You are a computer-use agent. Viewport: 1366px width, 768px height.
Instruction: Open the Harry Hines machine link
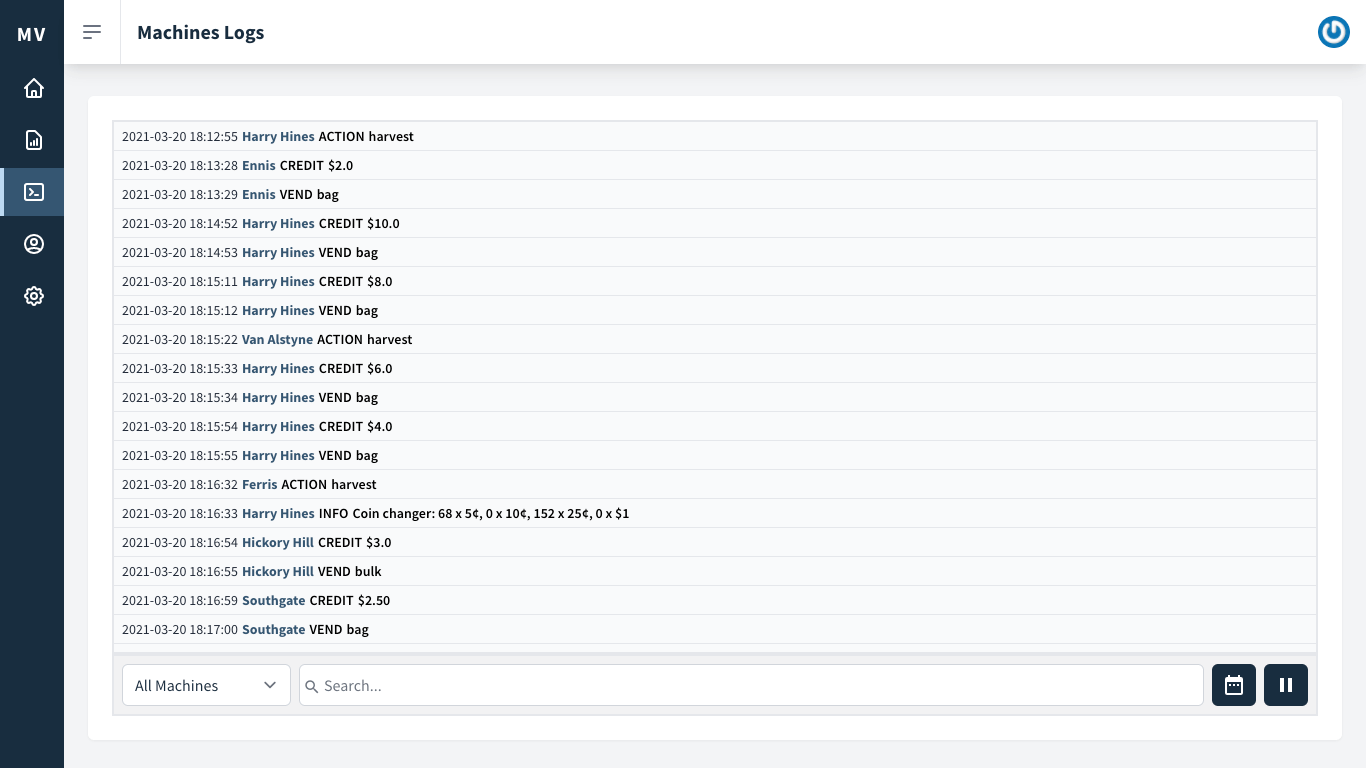point(277,136)
